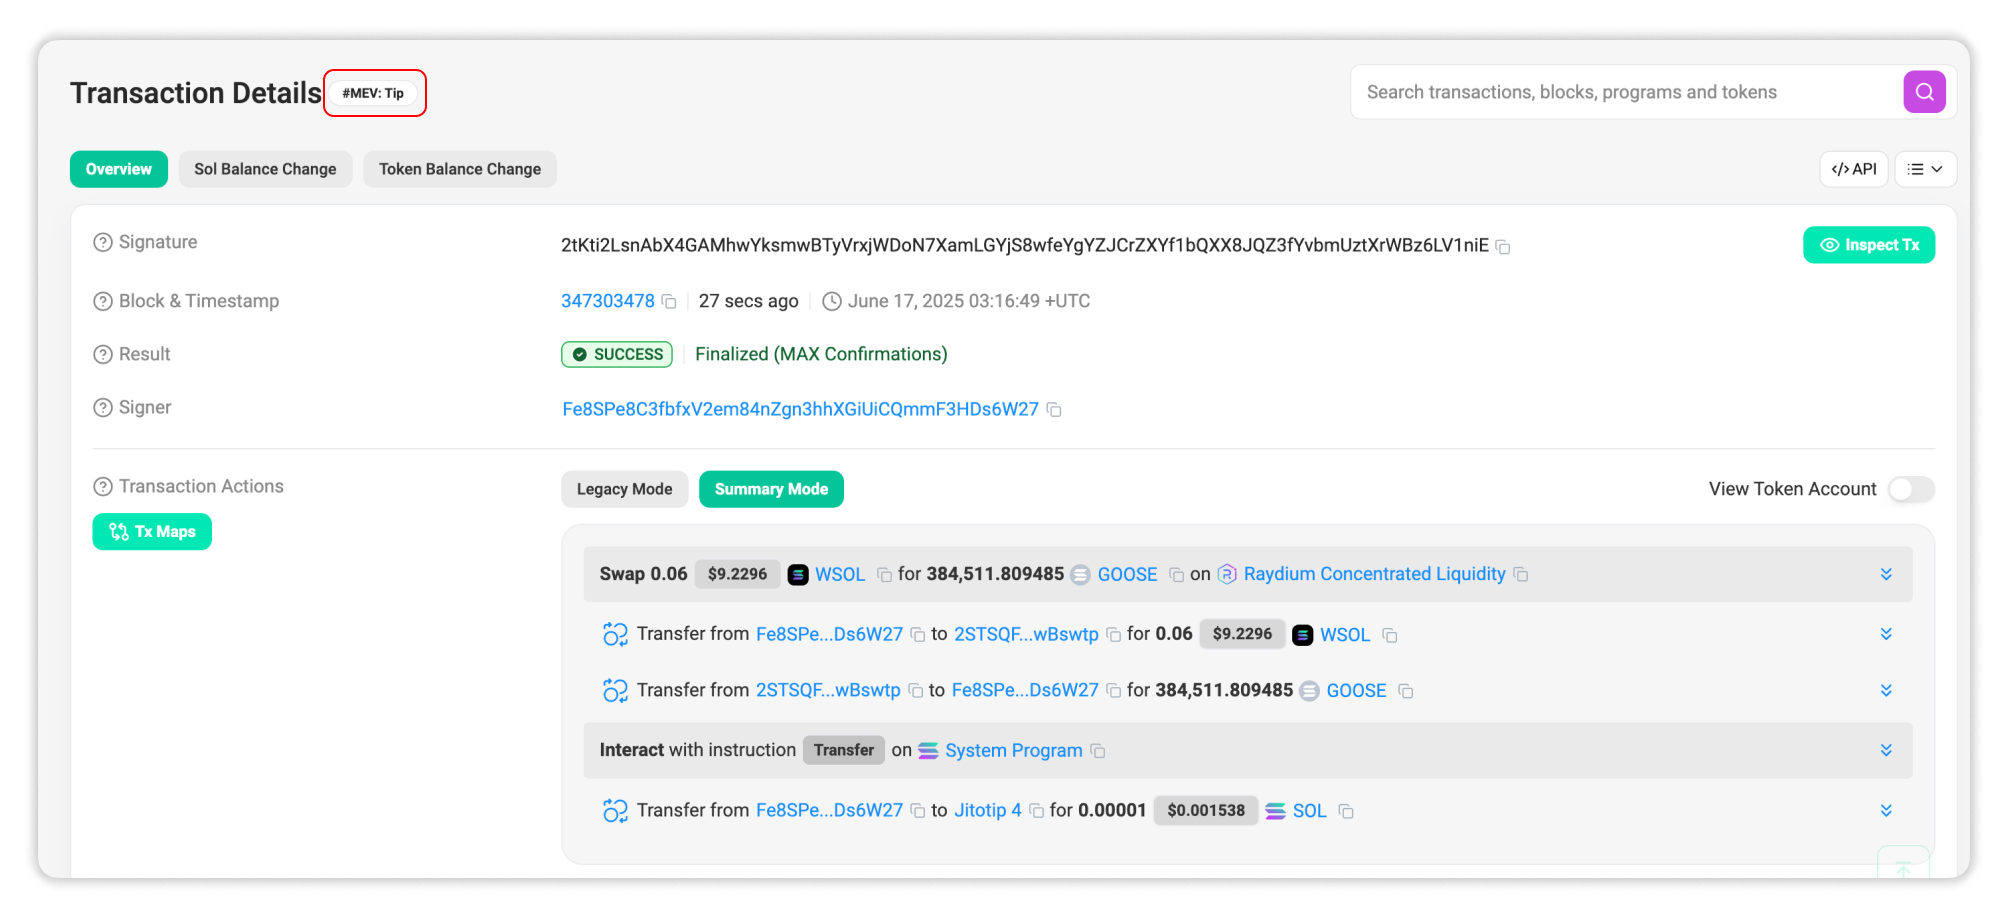Copy the signer address
The image size is (2008, 920).
pos(1054,410)
